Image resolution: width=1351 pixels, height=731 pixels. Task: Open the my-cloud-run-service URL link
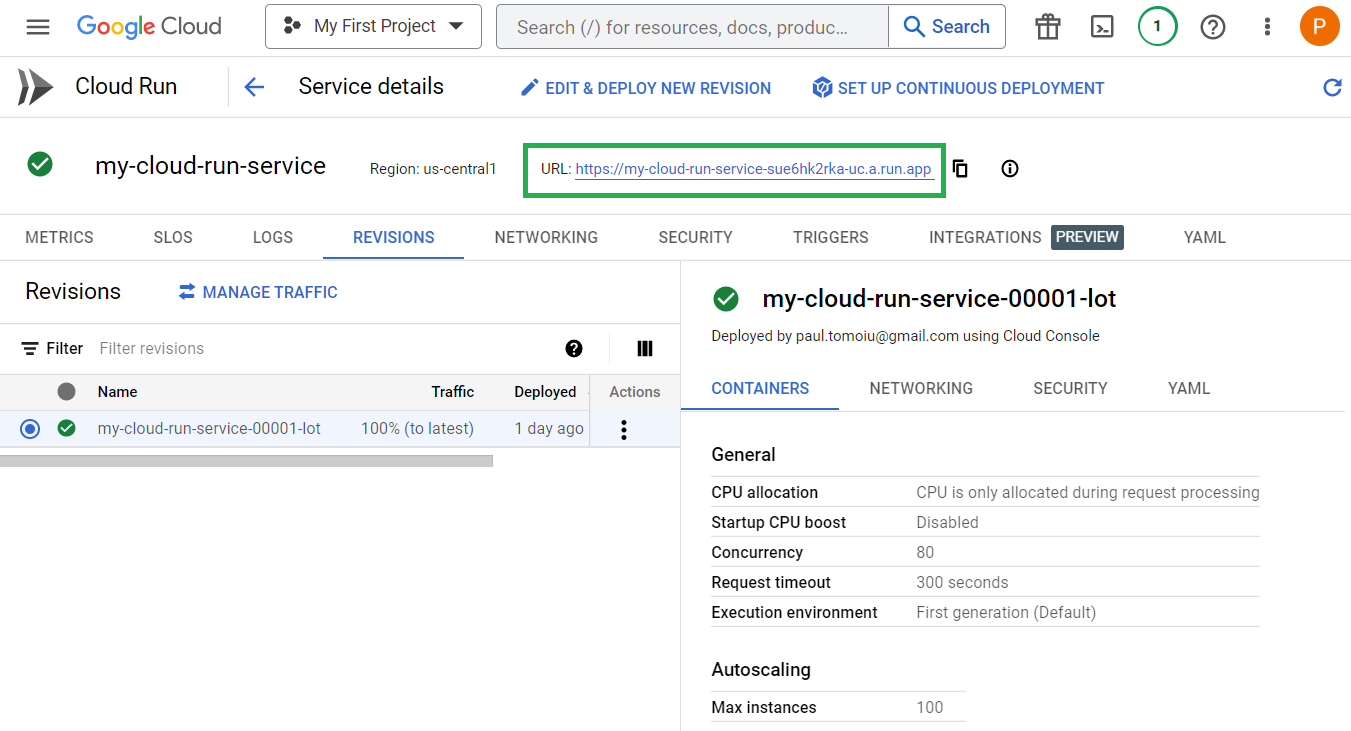point(753,169)
